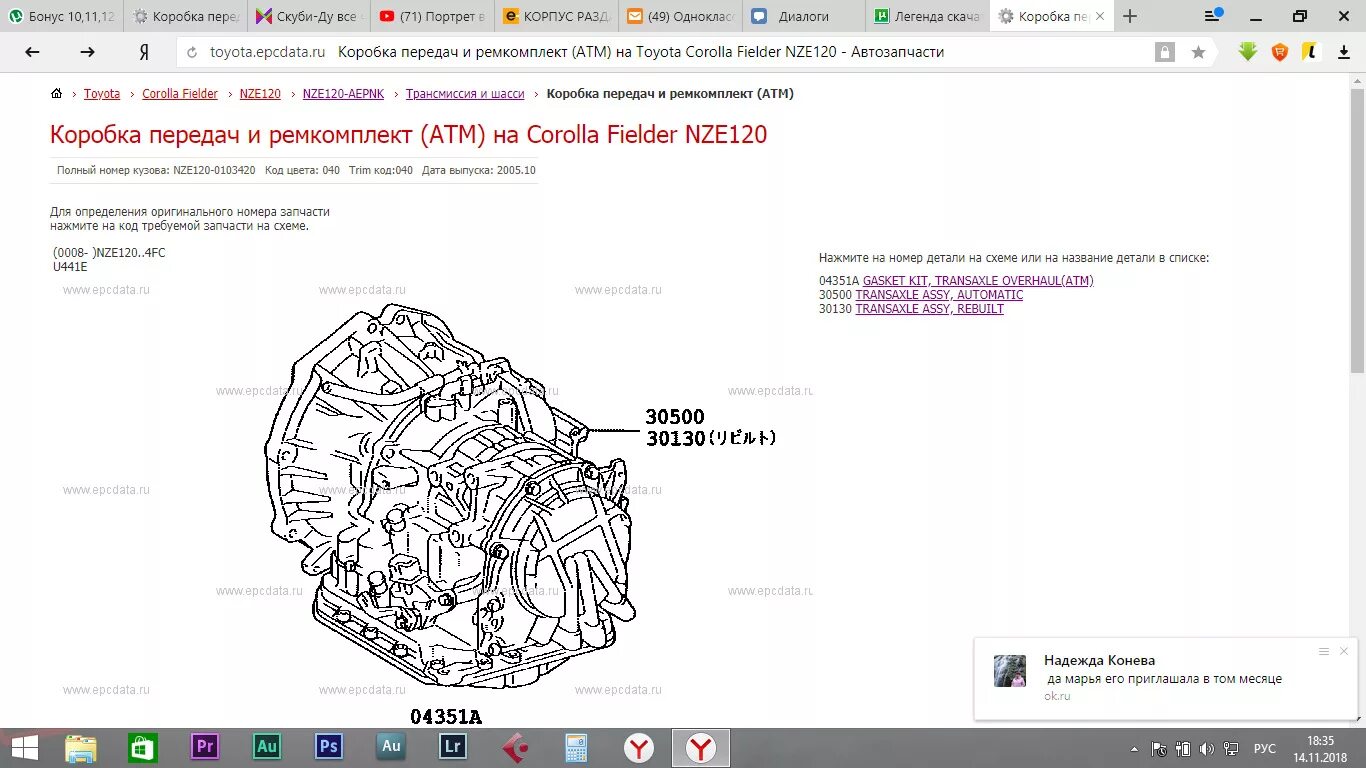Click the reload icon in the address bar
The height and width of the screenshot is (768, 1366).
193,52
